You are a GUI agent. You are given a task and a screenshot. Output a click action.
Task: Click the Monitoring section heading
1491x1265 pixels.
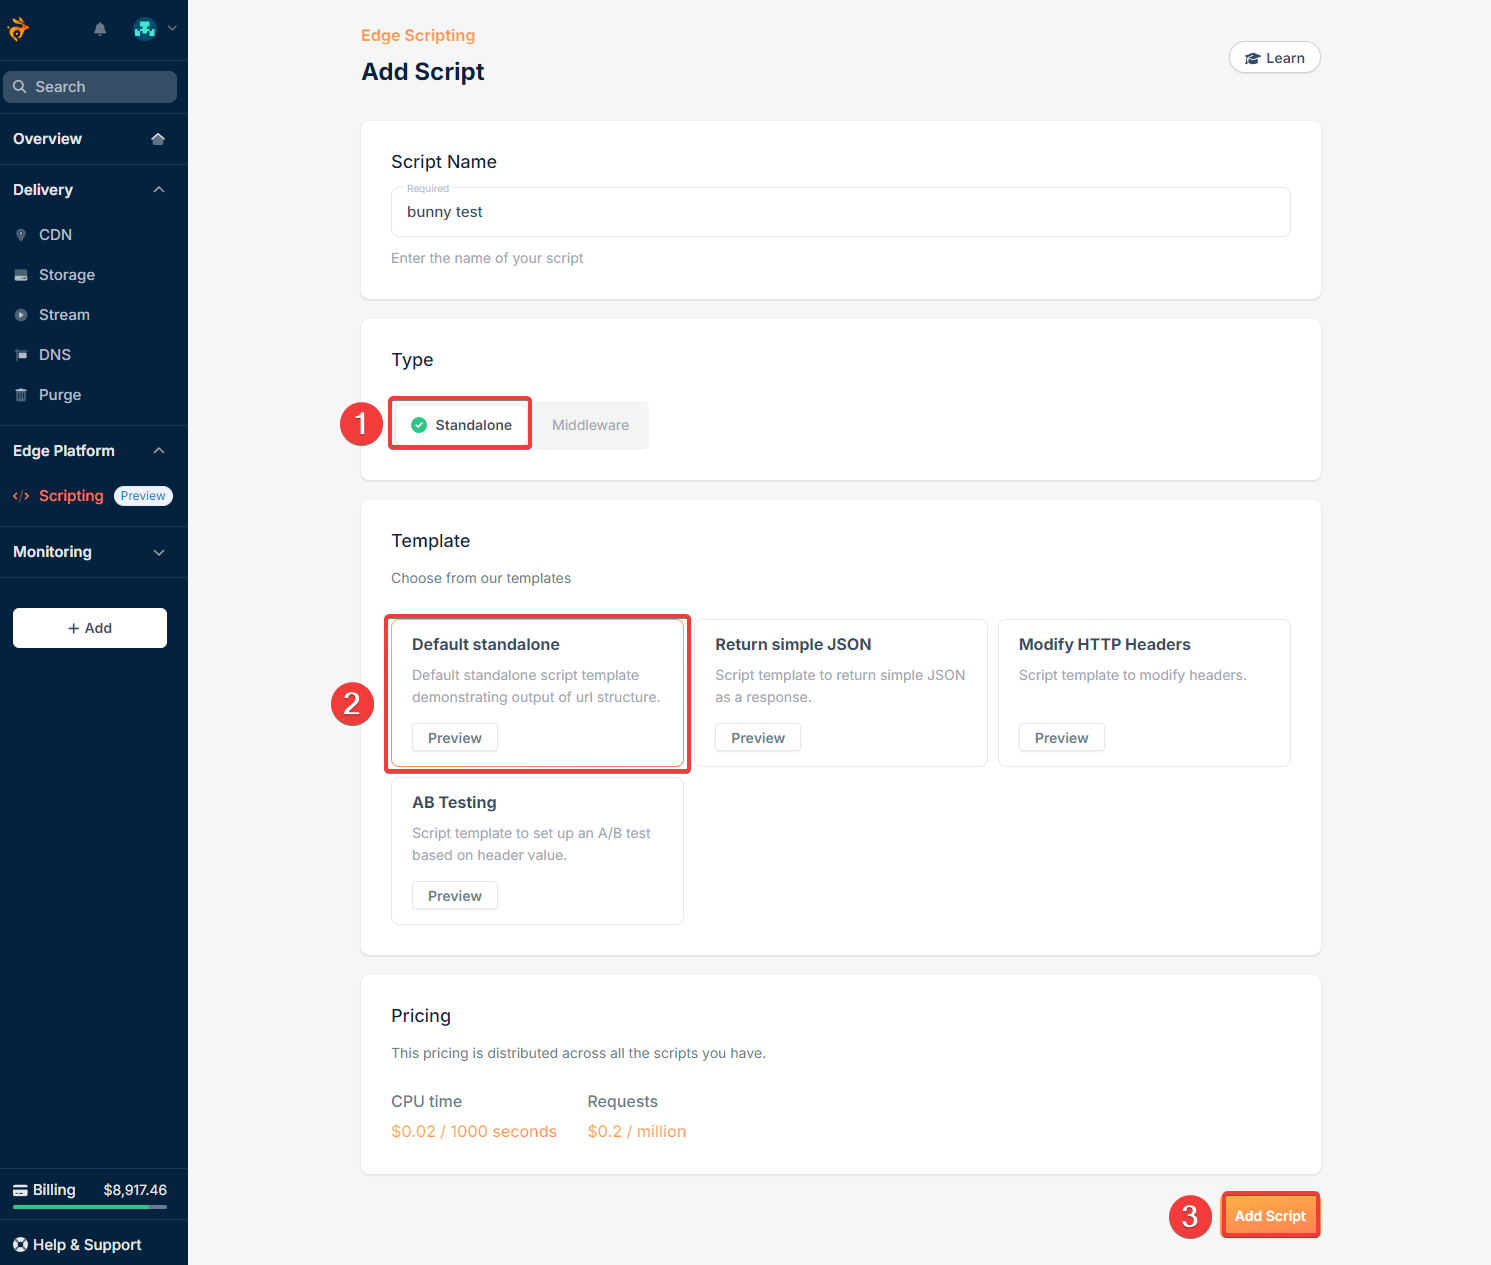pos(52,552)
